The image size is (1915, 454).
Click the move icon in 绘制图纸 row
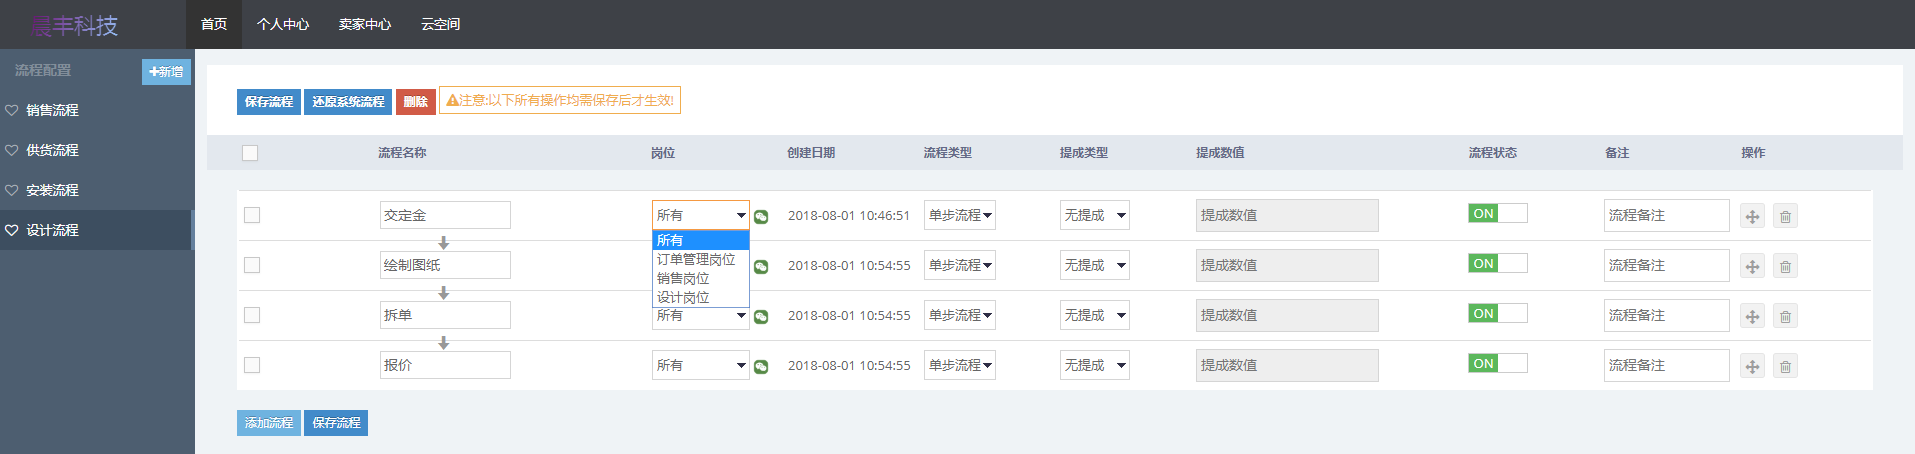[1752, 266]
